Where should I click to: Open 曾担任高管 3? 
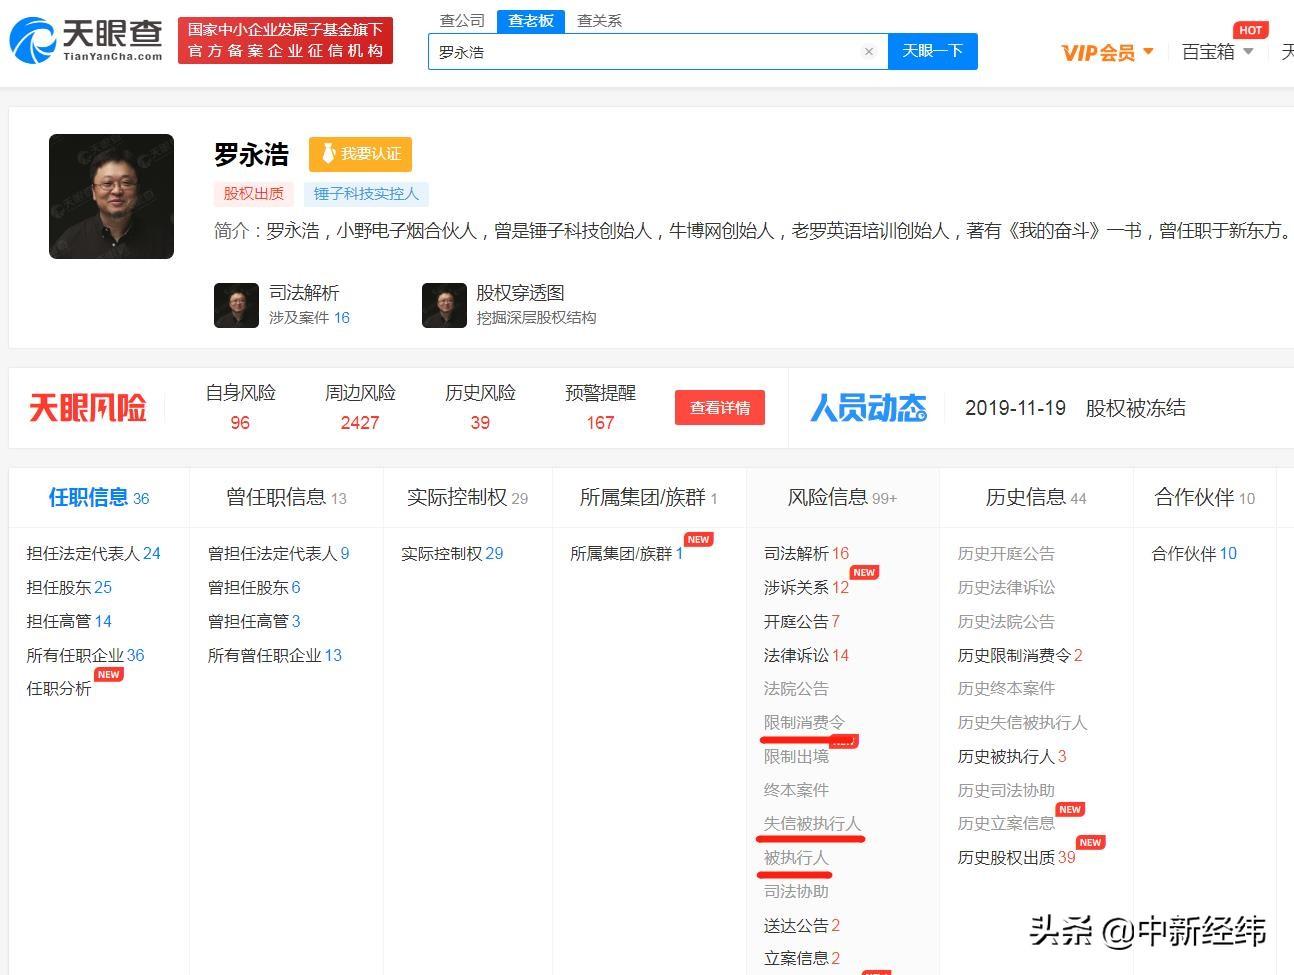(x=254, y=622)
